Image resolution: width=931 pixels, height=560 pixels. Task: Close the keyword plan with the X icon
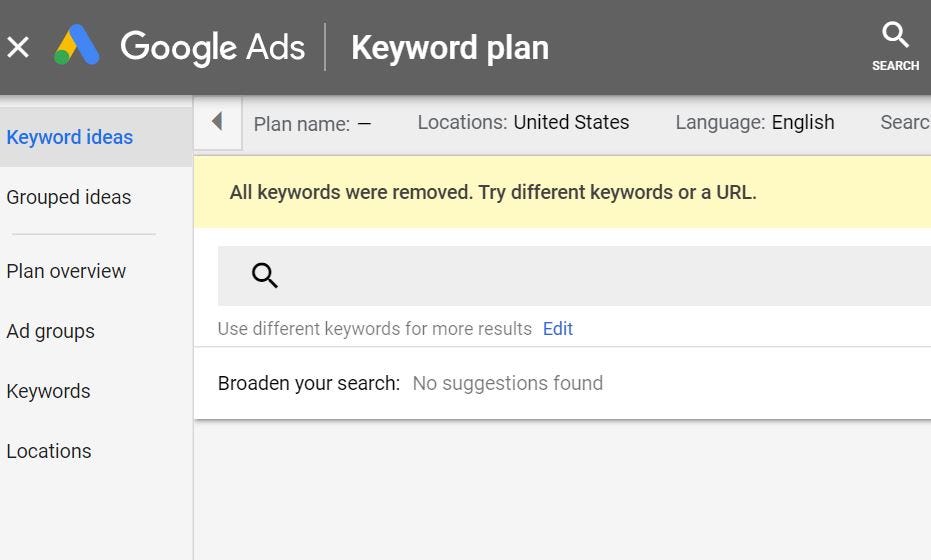pos(18,47)
